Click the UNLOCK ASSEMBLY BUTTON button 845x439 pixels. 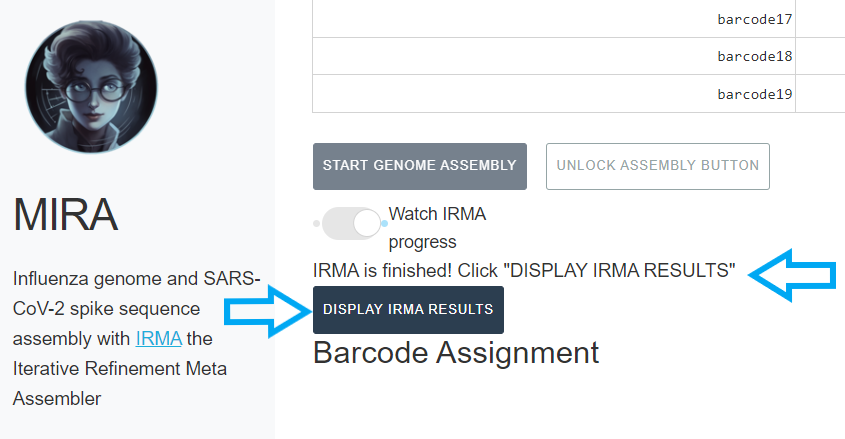[x=657, y=166]
